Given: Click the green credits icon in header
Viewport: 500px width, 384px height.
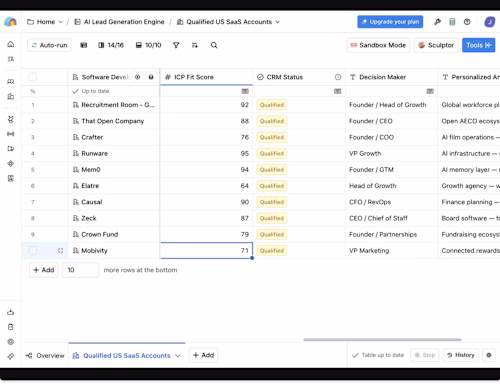Looking at the screenshot, I should tap(452, 22).
